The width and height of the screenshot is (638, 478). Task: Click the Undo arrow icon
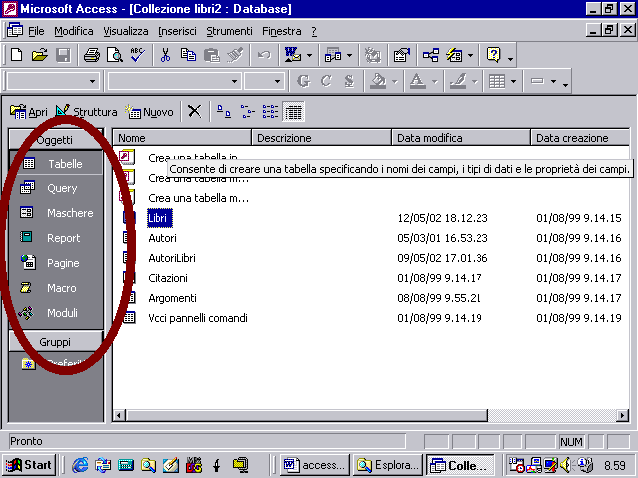(x=264, y=55)
